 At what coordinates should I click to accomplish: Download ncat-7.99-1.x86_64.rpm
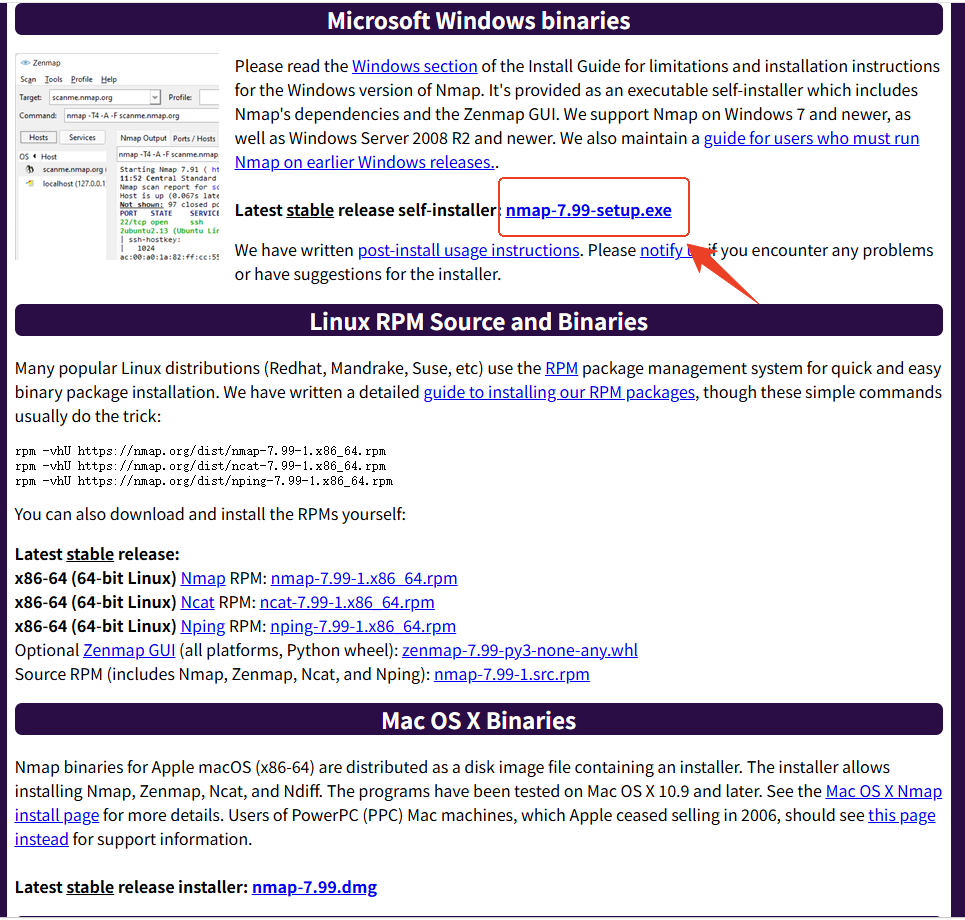(x=347, y=602)
